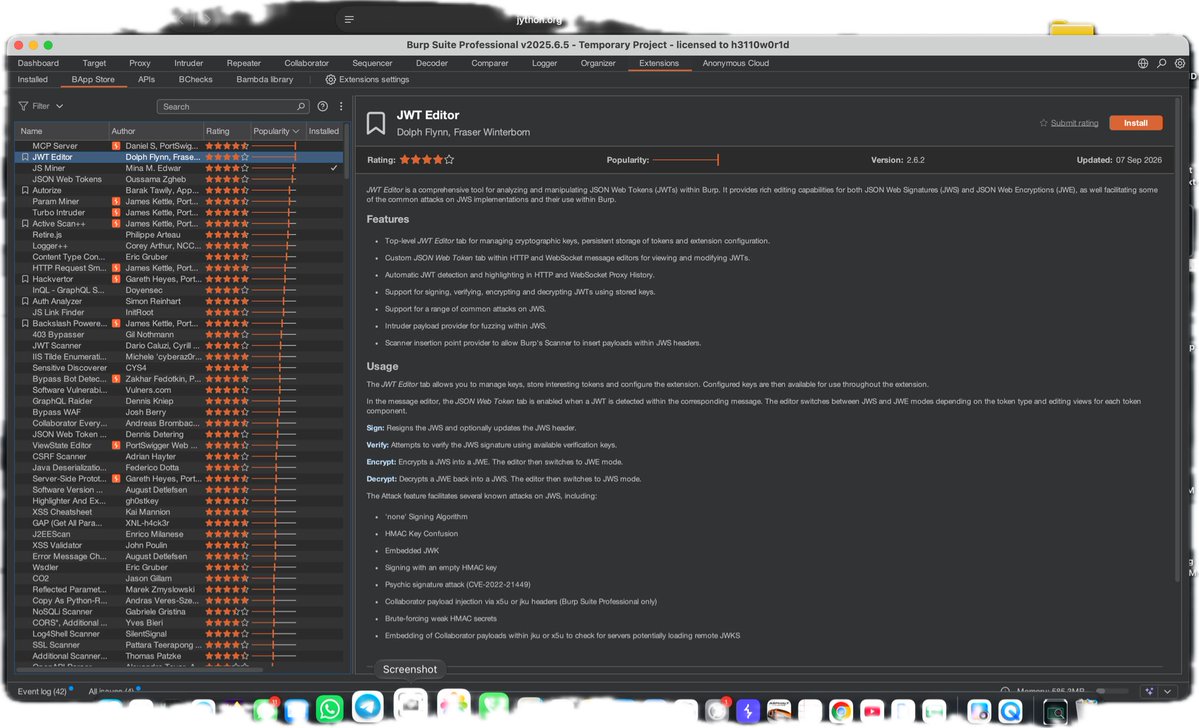Click the bookmark icon on Autorize row
1199x728 pixels.
click(25, 190)
